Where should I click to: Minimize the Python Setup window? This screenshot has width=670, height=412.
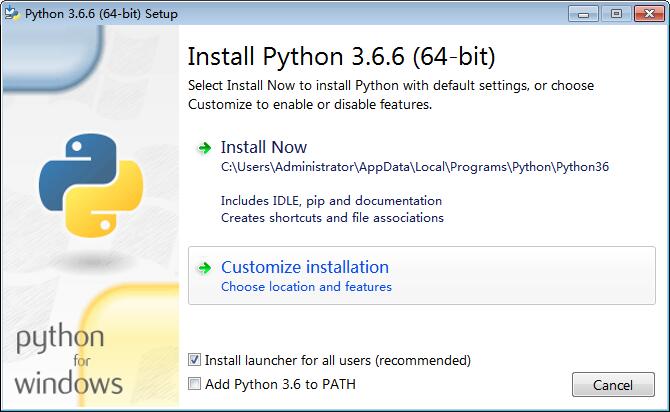tap(586, 13)
